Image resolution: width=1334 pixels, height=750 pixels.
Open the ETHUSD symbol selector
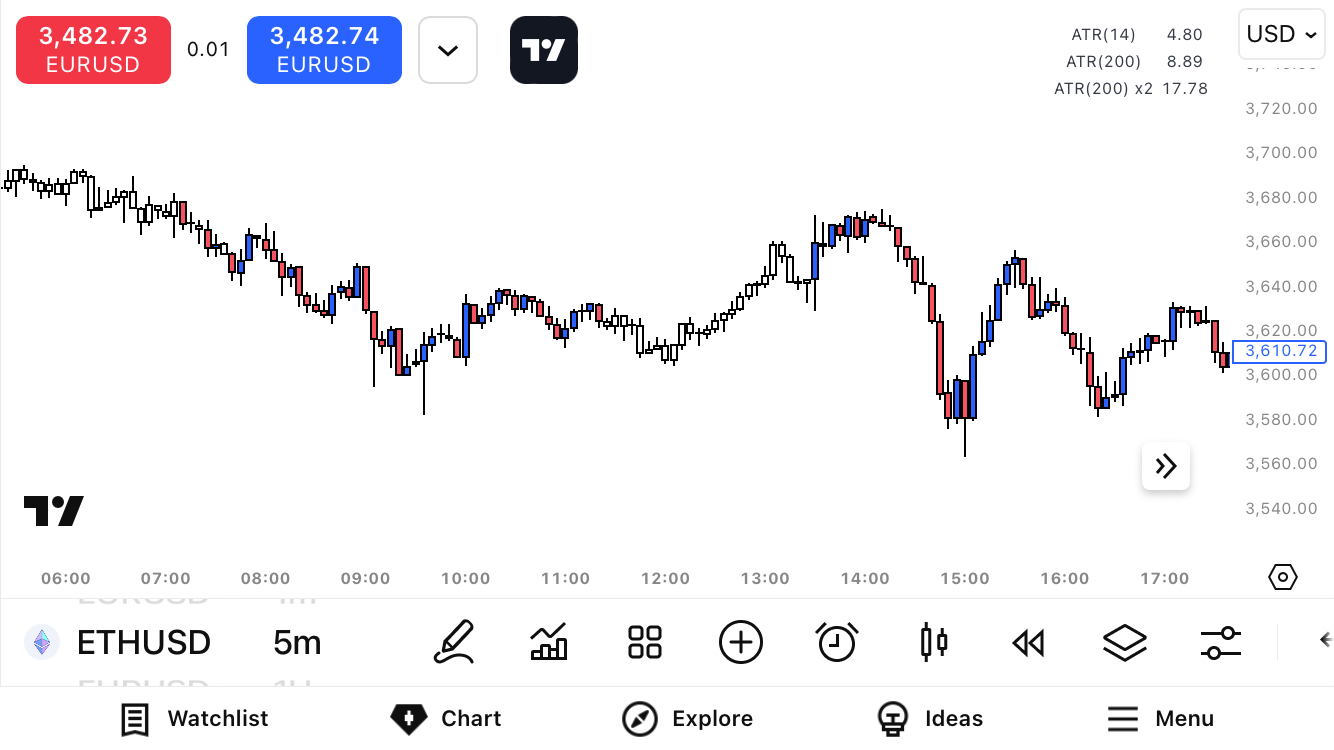pos(143,642)
